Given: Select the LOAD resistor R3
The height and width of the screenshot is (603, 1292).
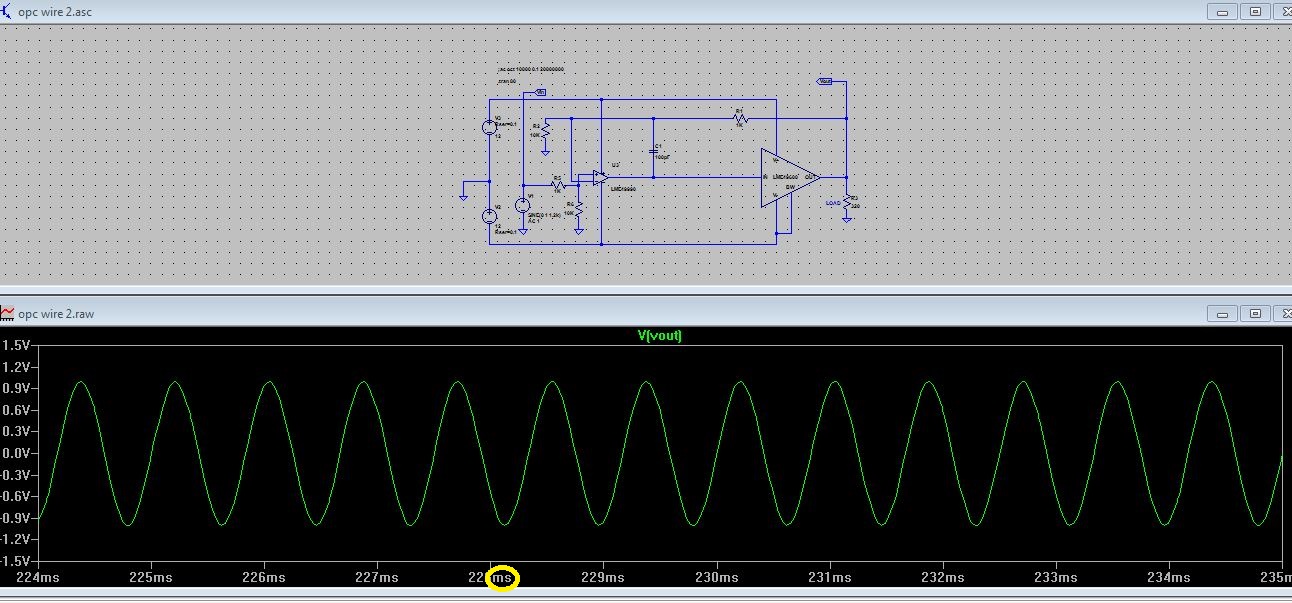Looking at the screenshot, I should (848, 203).
